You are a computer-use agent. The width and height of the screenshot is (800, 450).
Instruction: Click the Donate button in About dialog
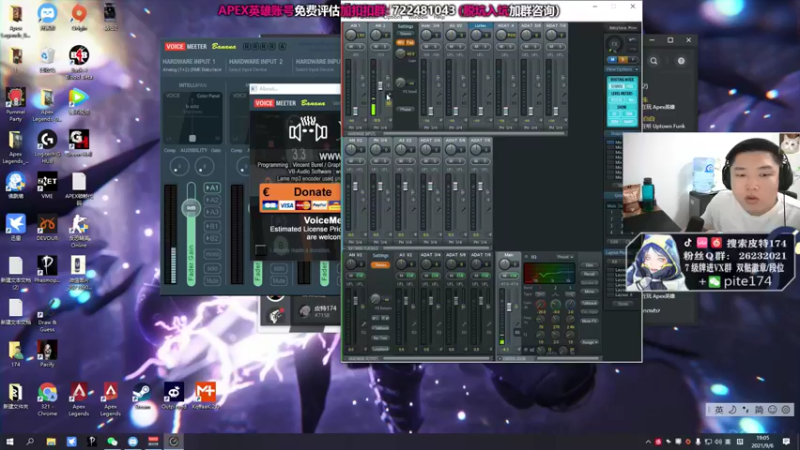point(300,198)
